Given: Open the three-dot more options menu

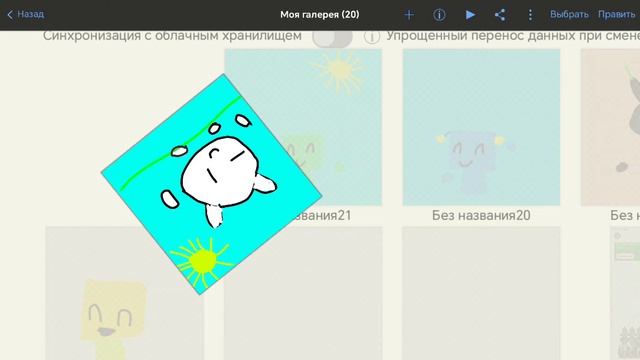Looking at the screenshot, I should 530,15.
